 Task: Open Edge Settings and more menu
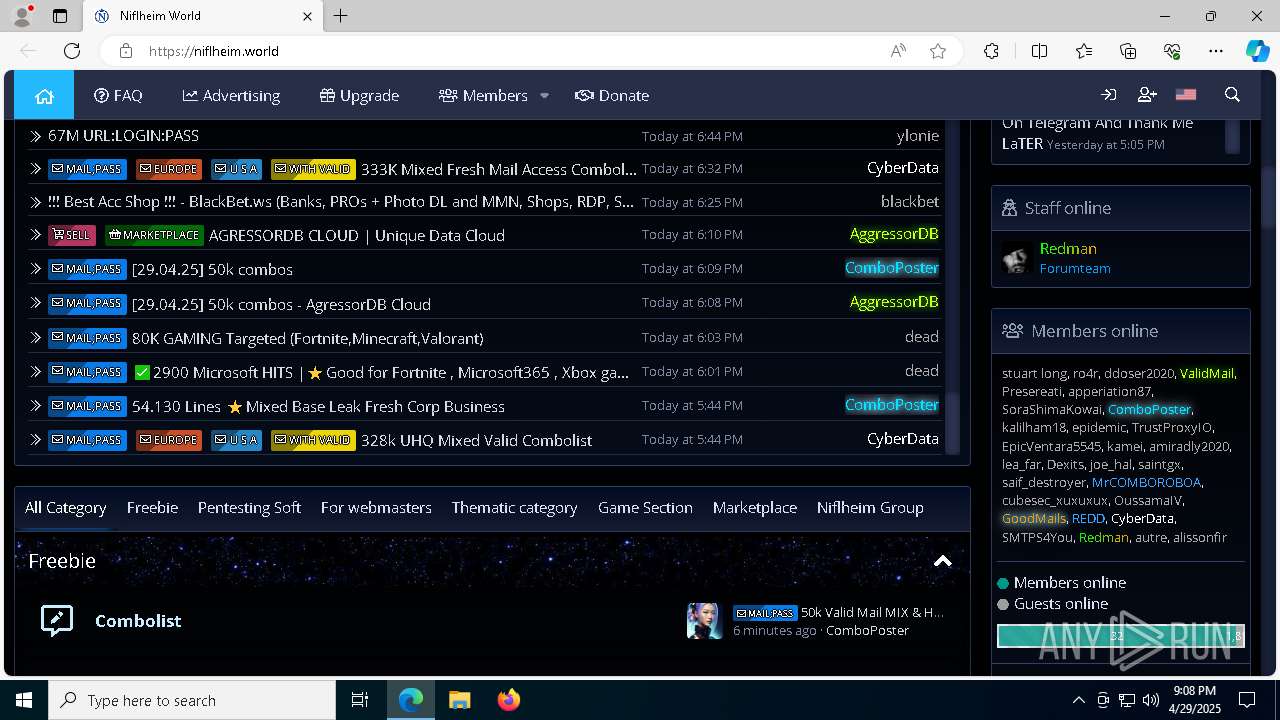click(1216, 51)
